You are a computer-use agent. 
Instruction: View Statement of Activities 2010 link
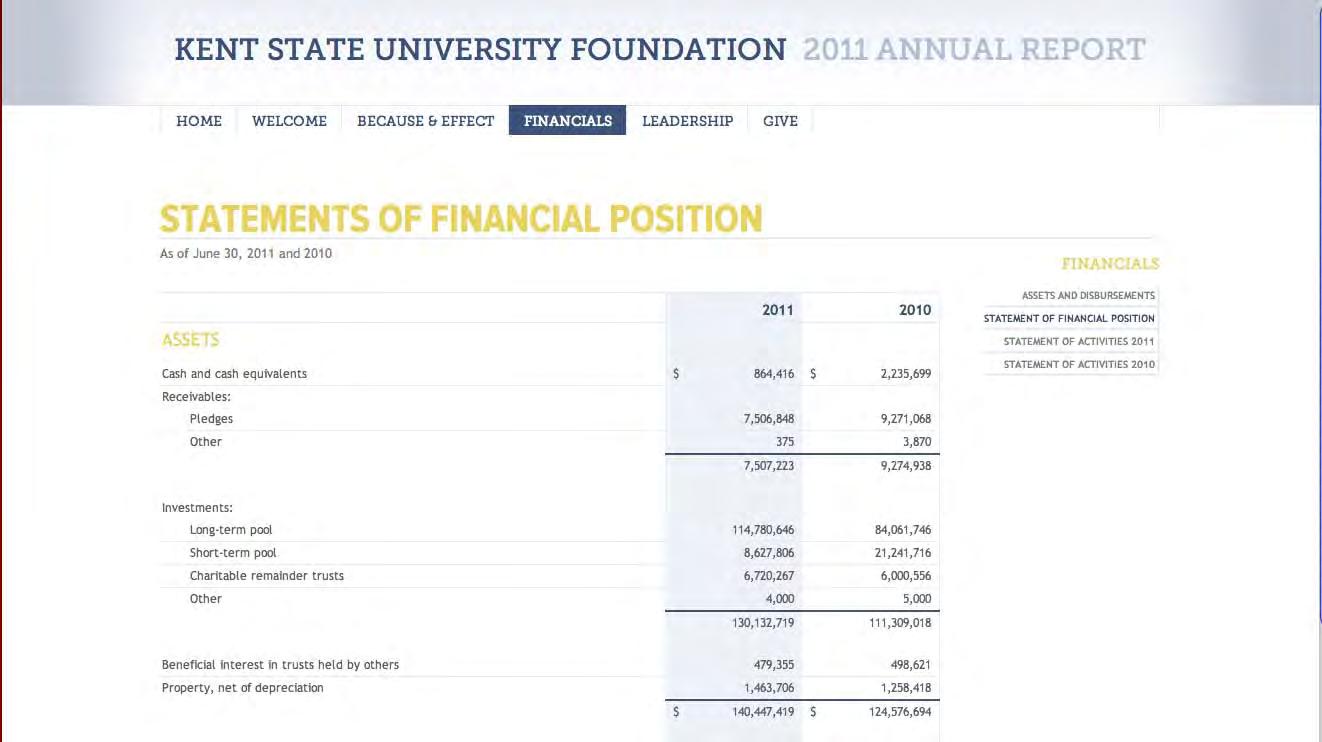[x=1079, y=365]
